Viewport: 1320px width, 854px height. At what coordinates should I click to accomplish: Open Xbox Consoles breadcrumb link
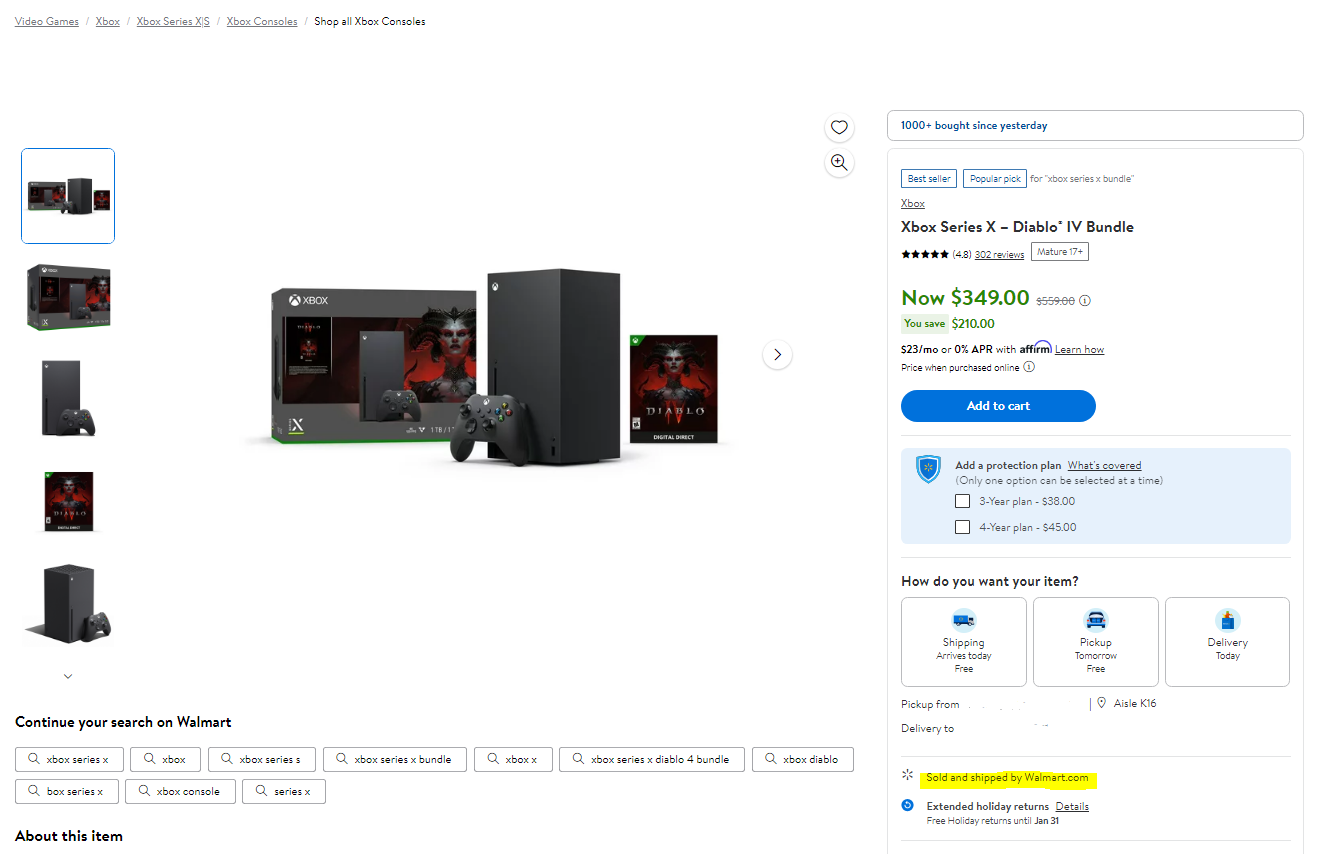tap(262, 21)
